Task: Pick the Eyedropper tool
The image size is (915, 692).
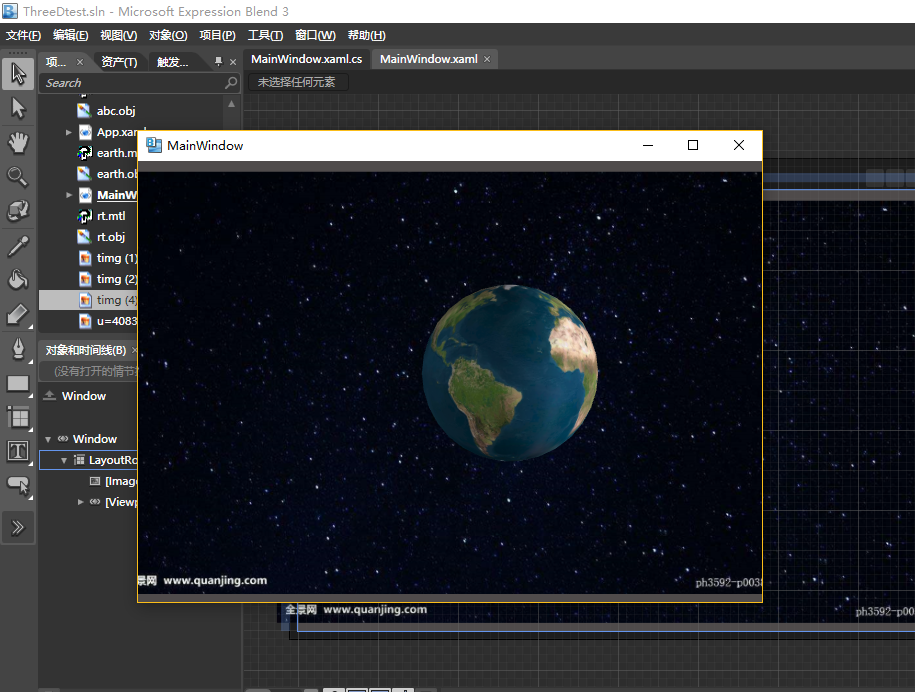Action: click(x=18, y=246)
